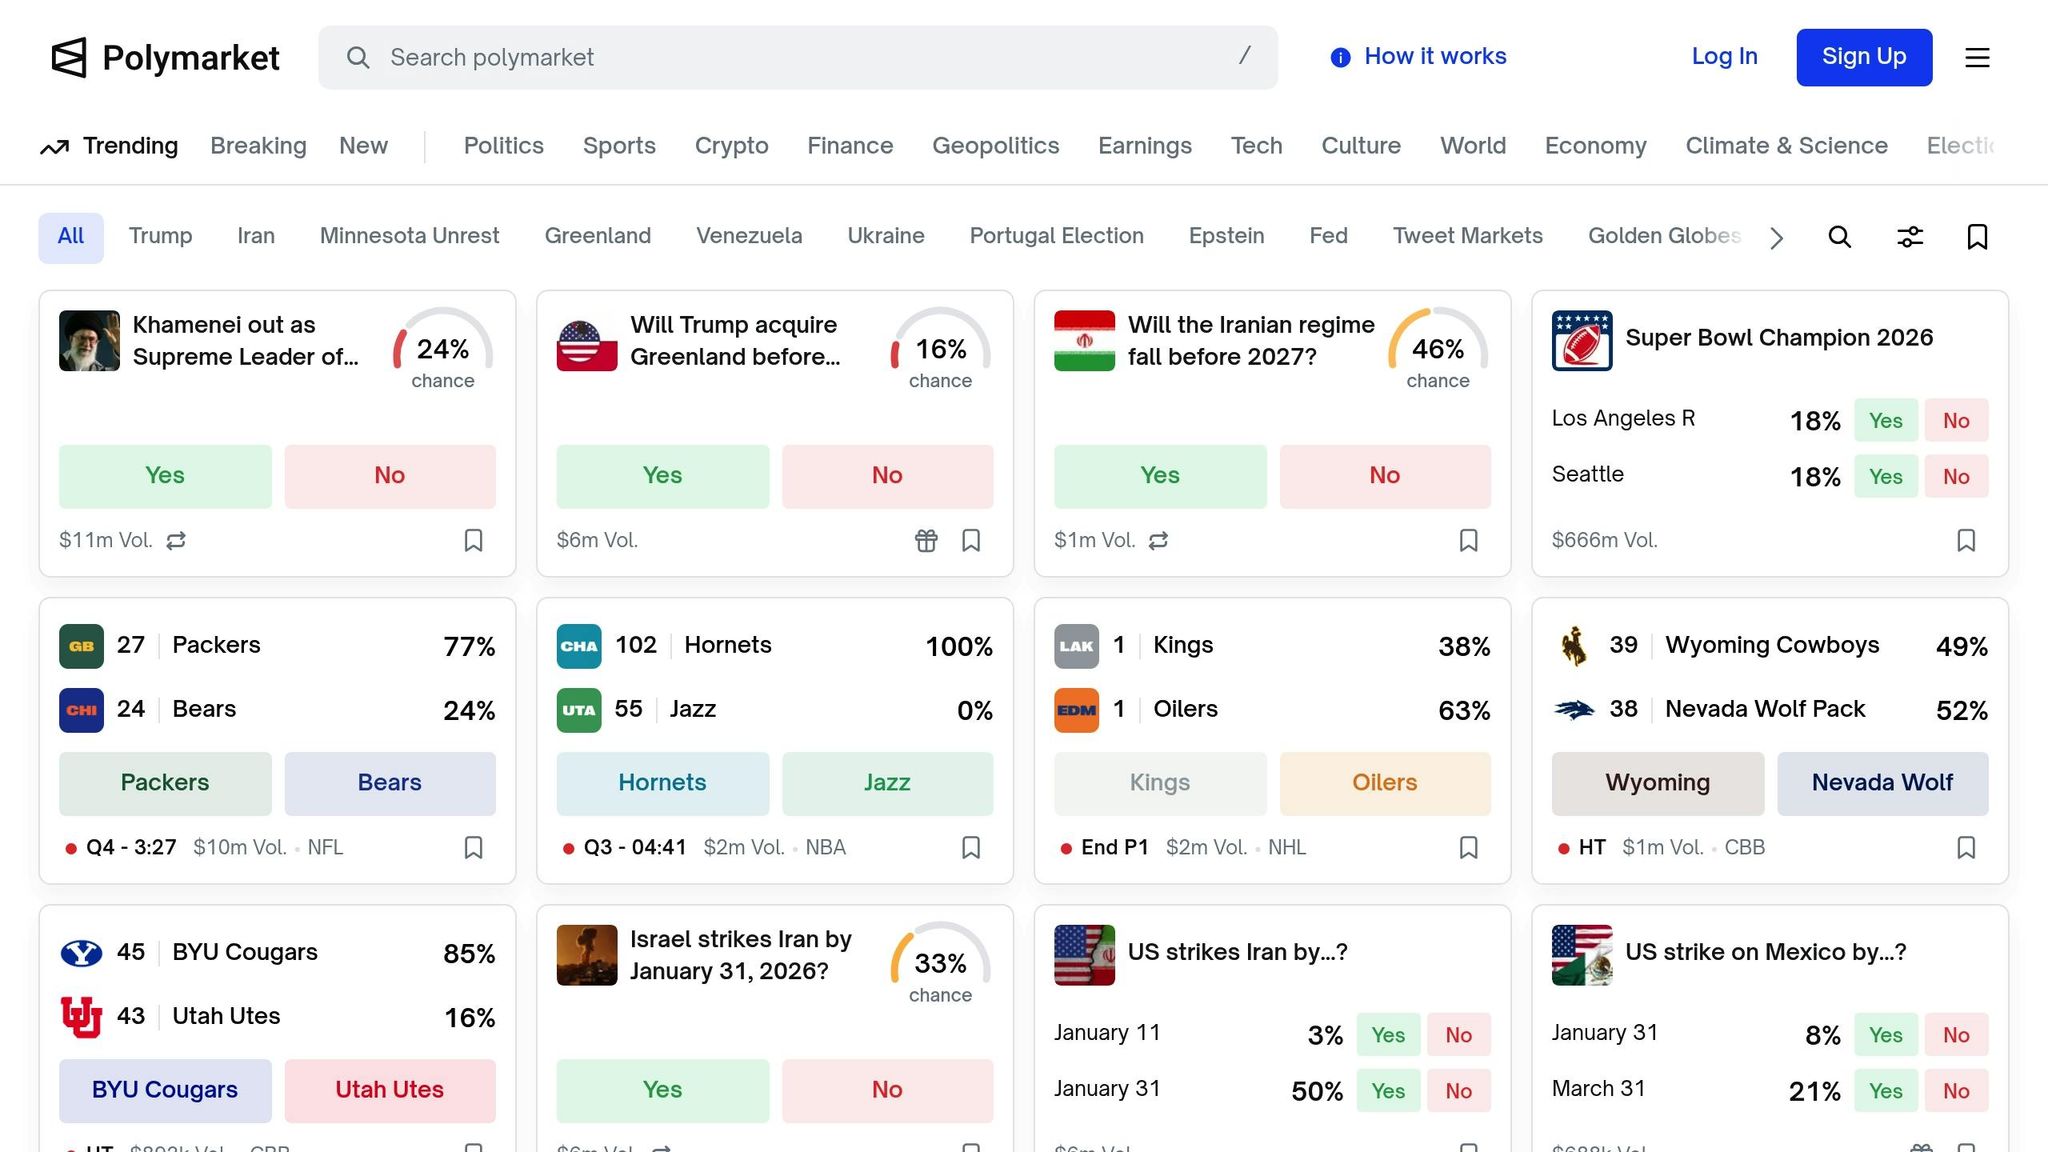The image size is (2048, 1152).
Task: Select the All topic chip
Action: click(x=71, y=237)
